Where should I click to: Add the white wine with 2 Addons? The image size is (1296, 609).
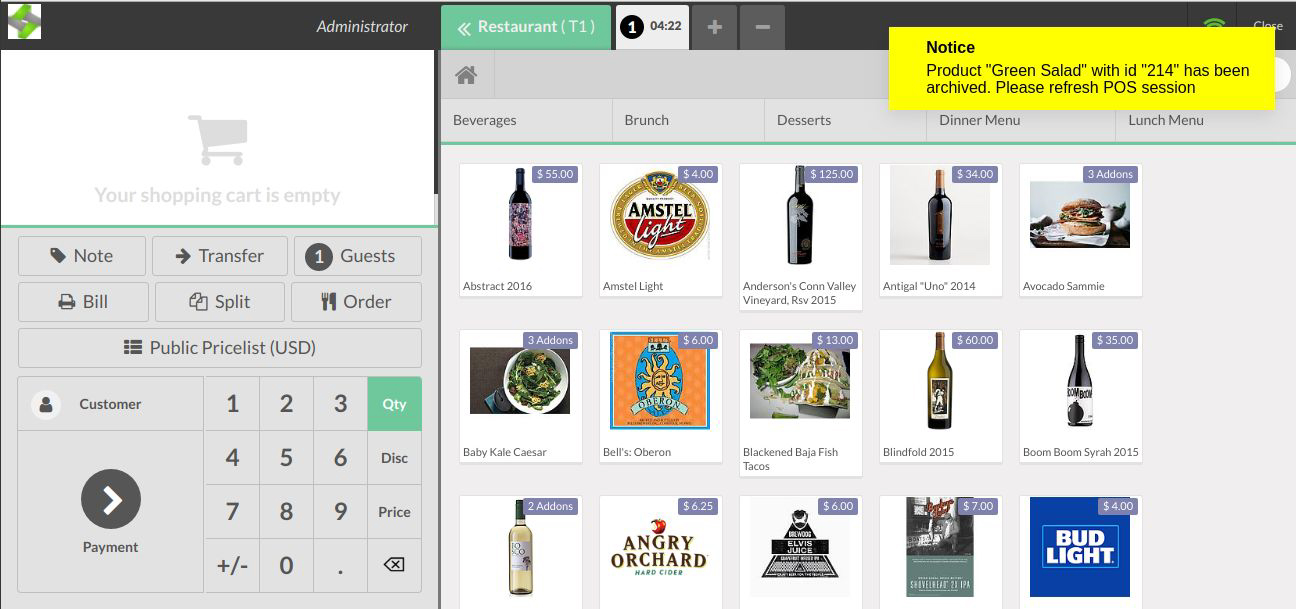[x=521, y=552]
